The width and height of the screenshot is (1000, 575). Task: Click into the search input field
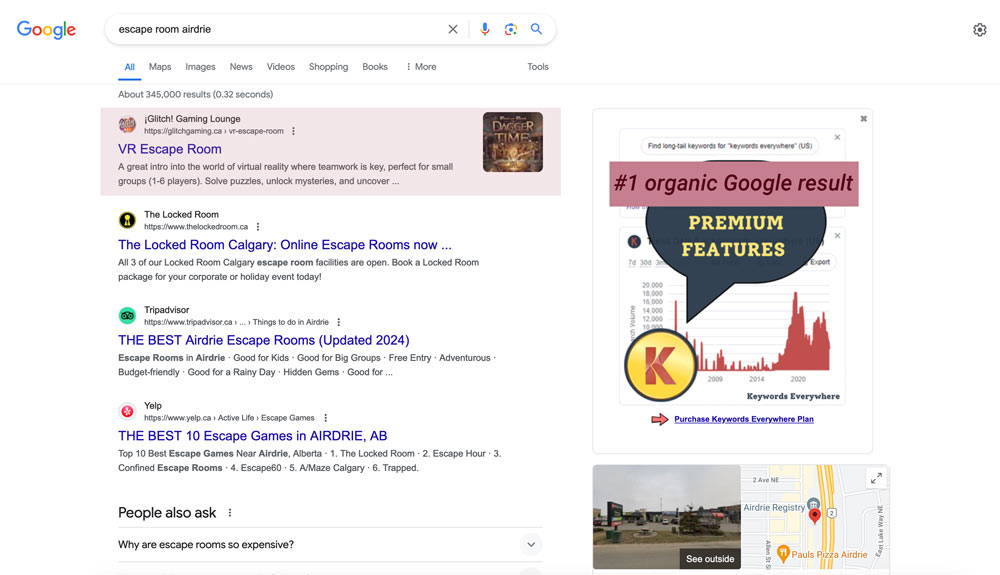point(277,29)
